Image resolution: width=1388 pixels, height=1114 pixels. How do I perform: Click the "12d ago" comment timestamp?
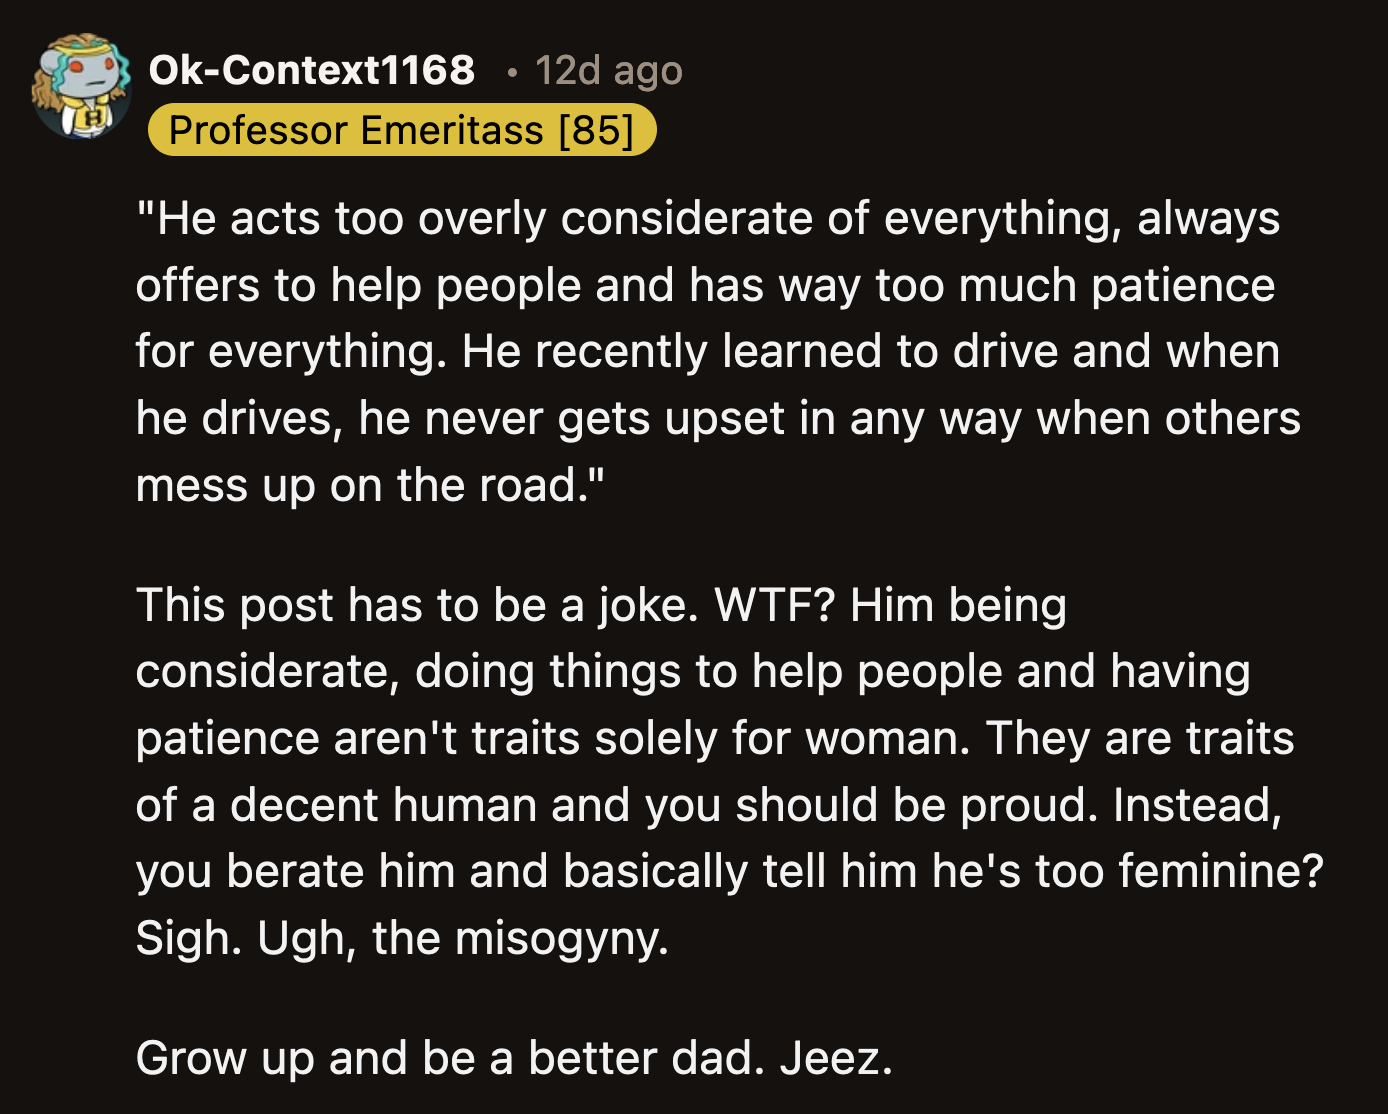coord(608,70)
